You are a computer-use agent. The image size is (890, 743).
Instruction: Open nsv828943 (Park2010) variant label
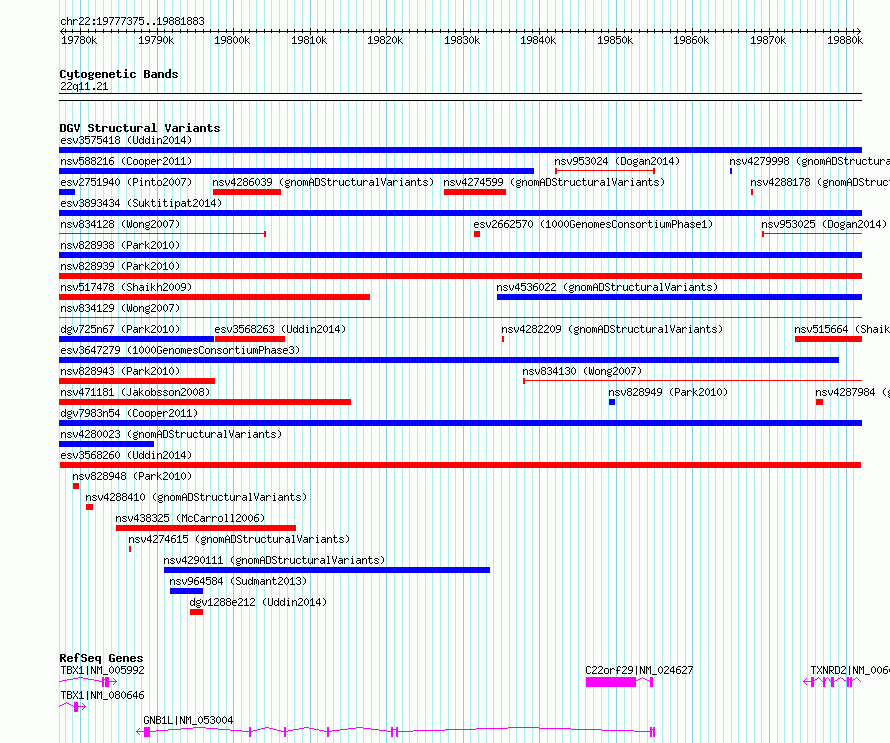[120, 371]
